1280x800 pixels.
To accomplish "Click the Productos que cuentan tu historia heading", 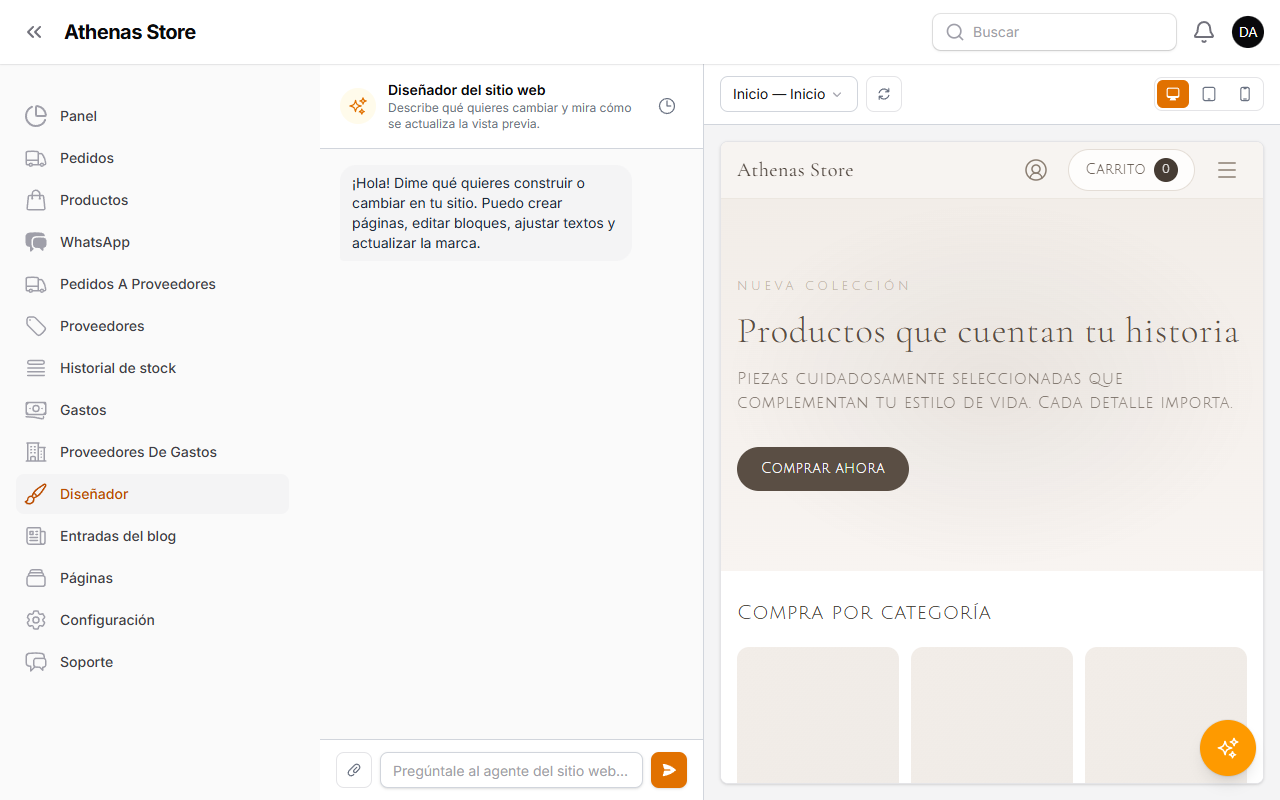I will click(x=988, y=331).
